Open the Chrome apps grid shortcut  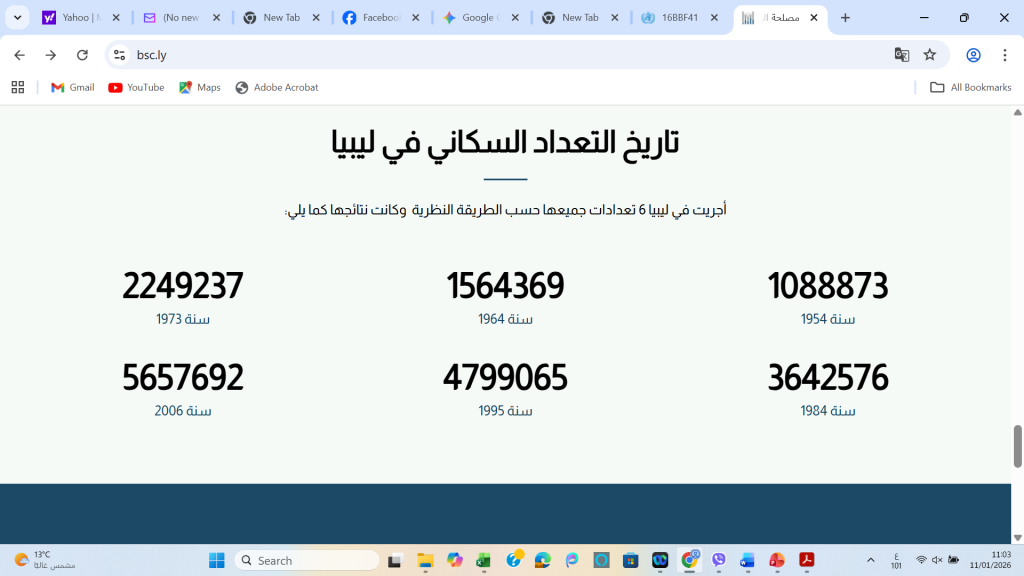coord(18,87)
